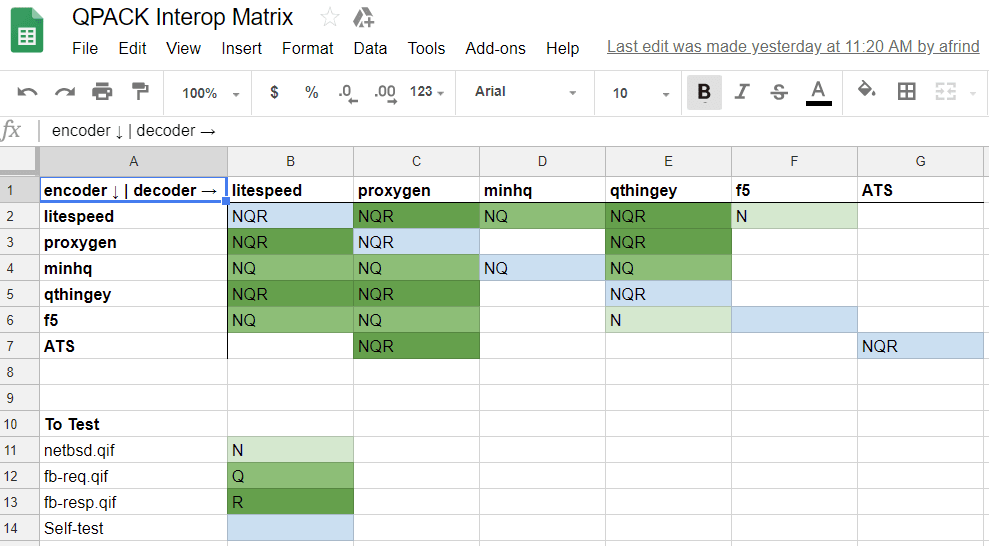Open the Data menu
989x546 pixels.
click(x=370, y=49)
